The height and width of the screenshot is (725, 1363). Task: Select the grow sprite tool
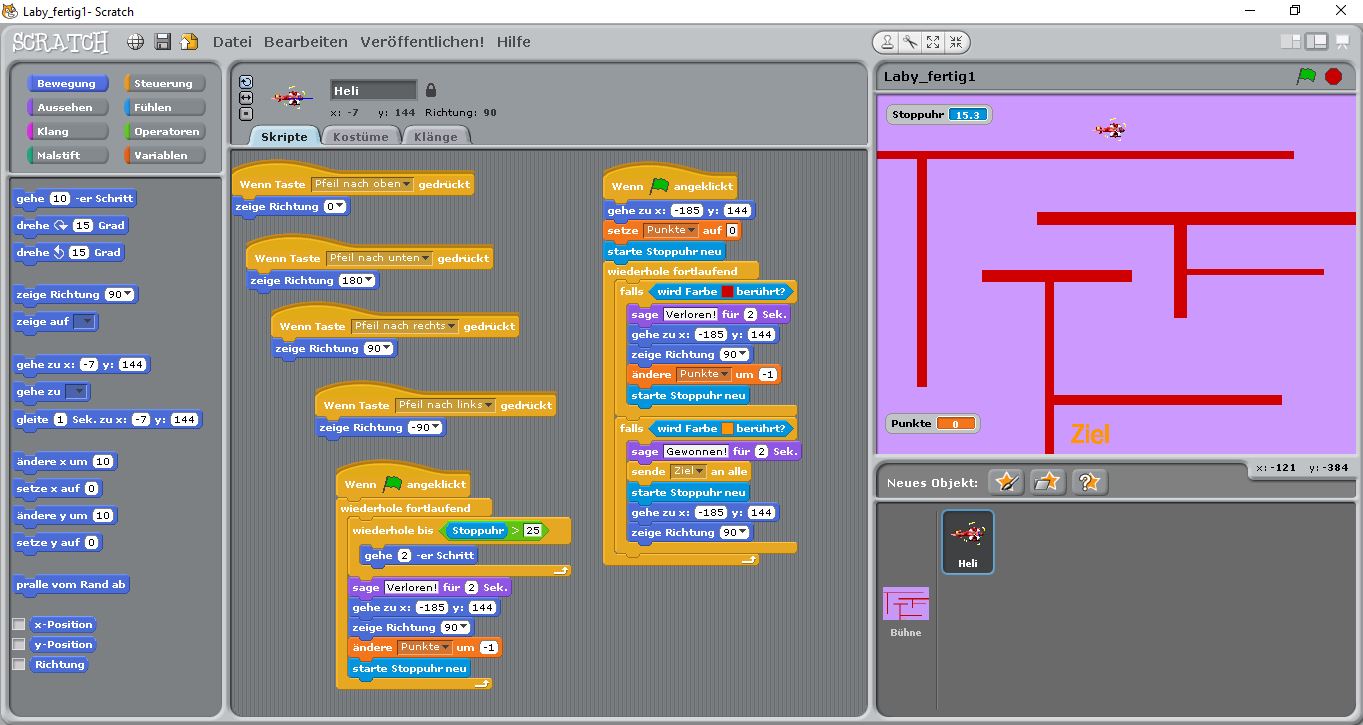tap(933, 42)
